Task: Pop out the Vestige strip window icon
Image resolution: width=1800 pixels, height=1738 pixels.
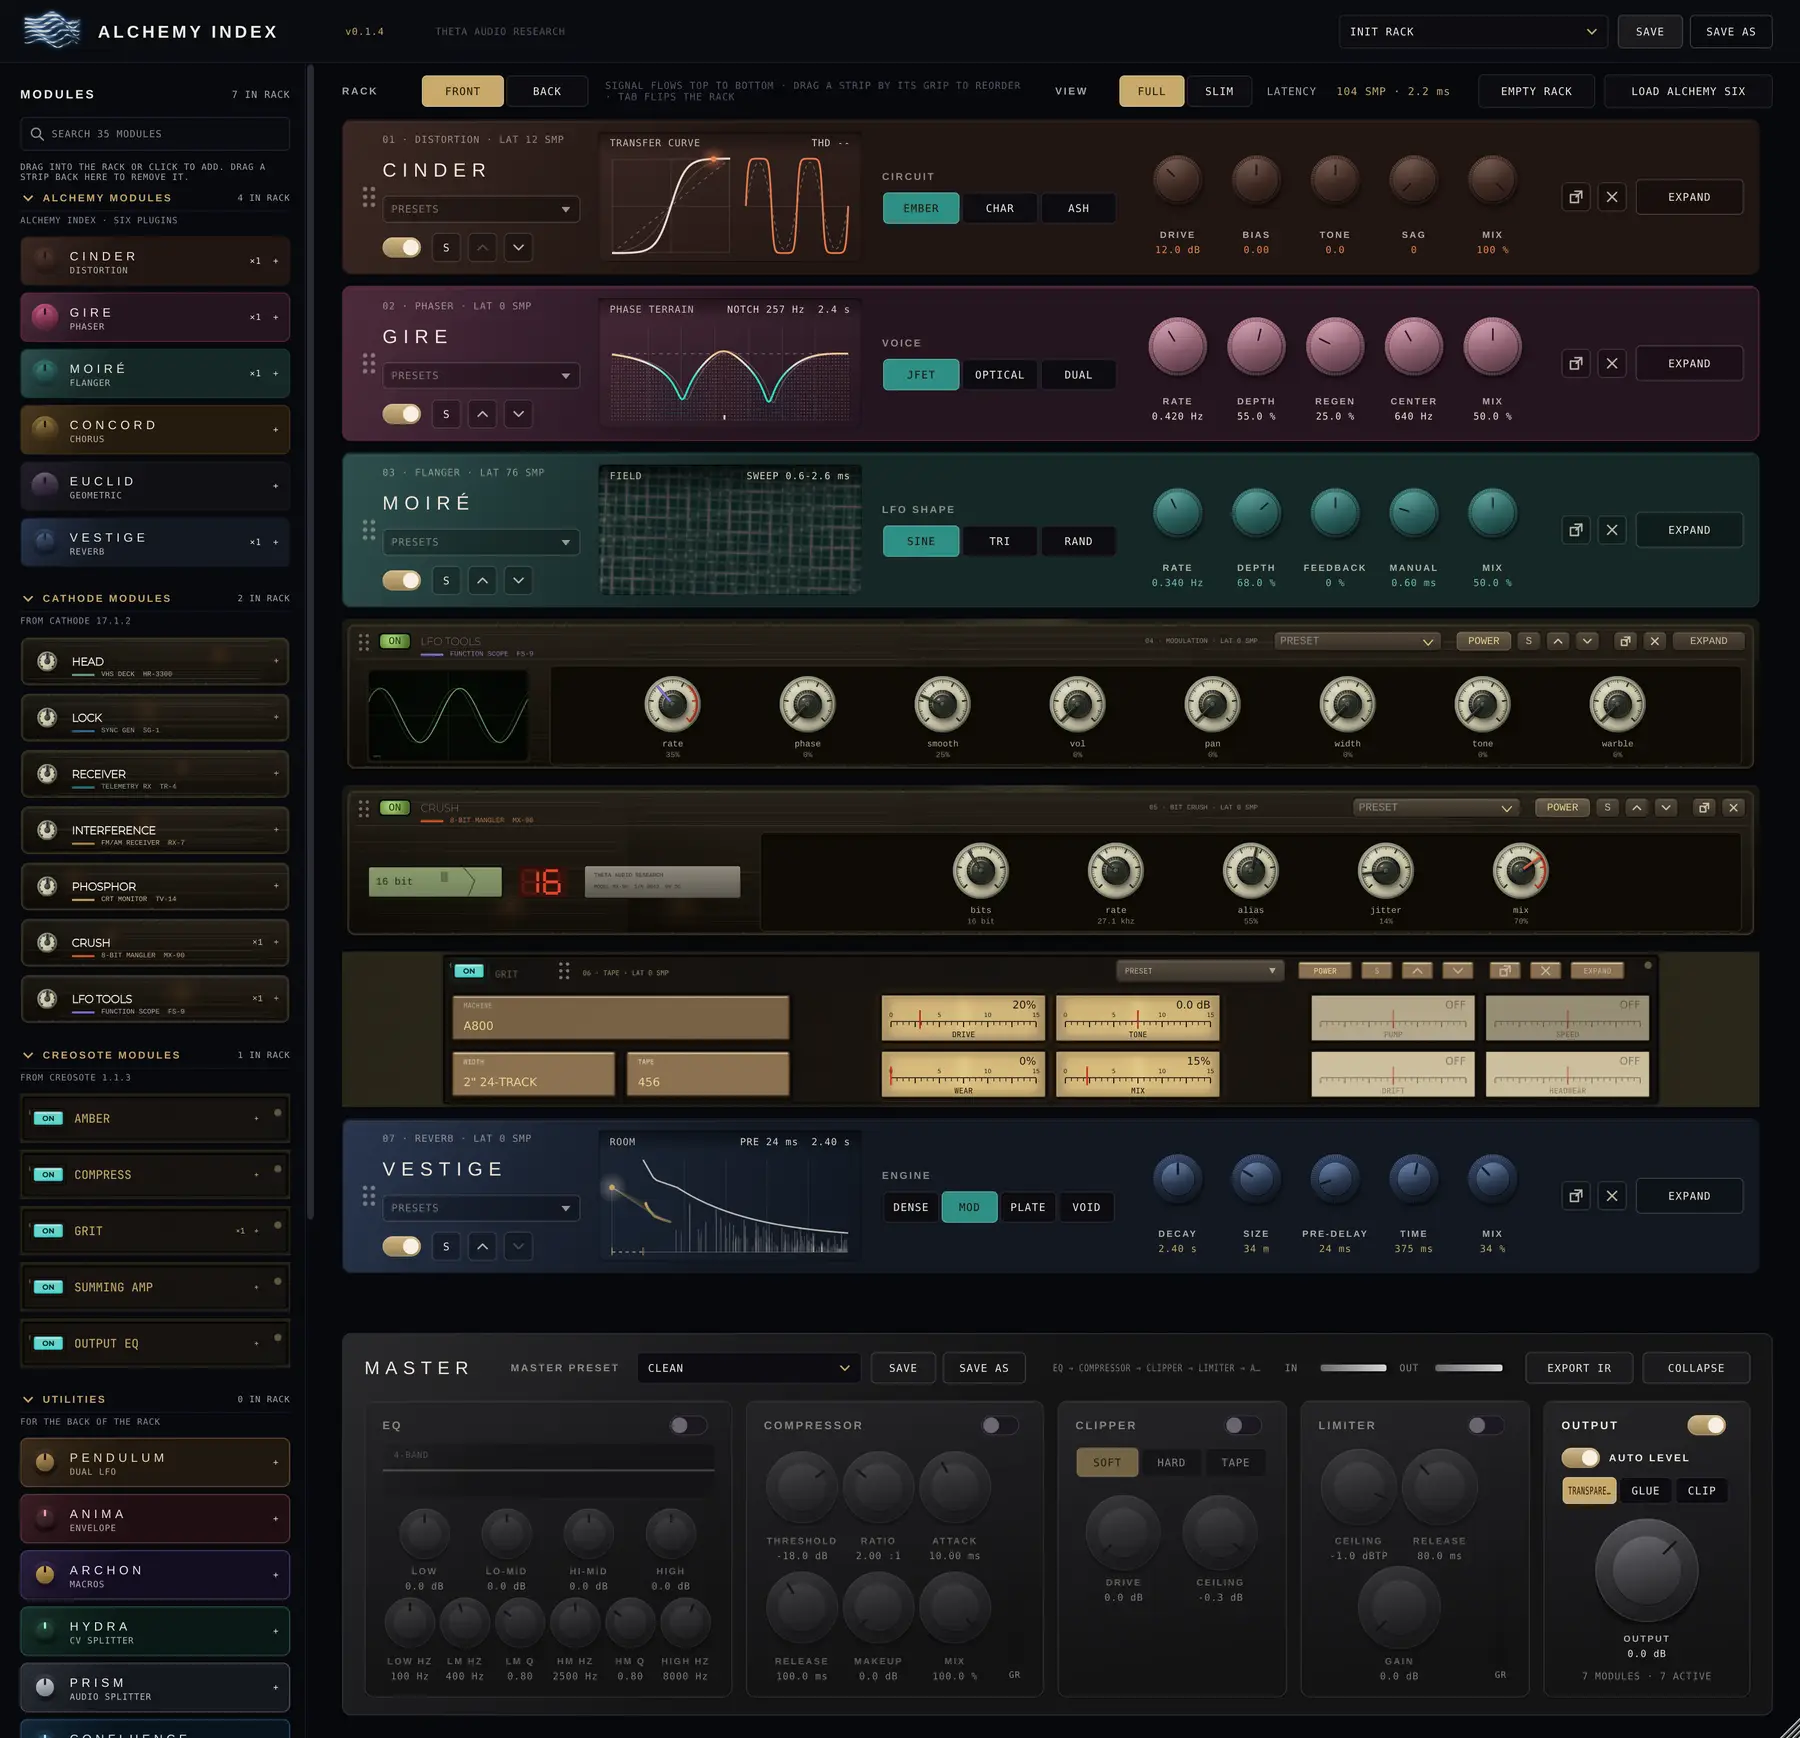Action: (x=1576, y=1196)
